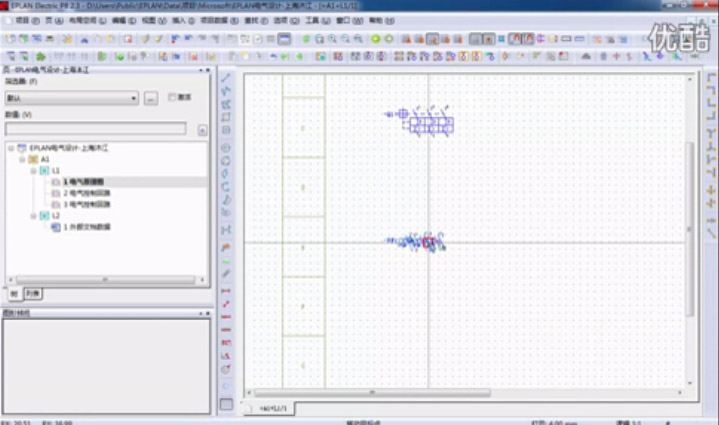Select the Spline curve tool
Viewport: 719px width, 425px height.
click(x=226, y=230)
